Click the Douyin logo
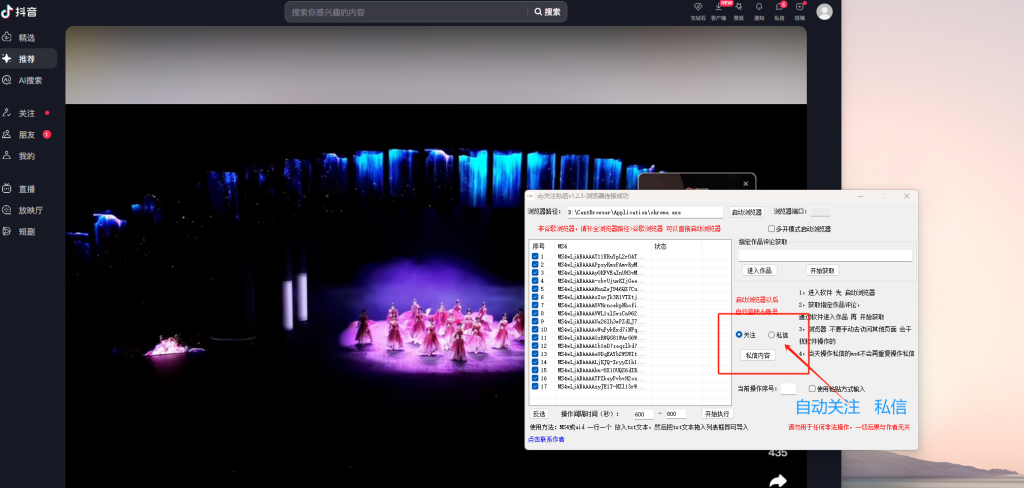Viewport: 1024px width, 488px height. click(x=21, y=11)
